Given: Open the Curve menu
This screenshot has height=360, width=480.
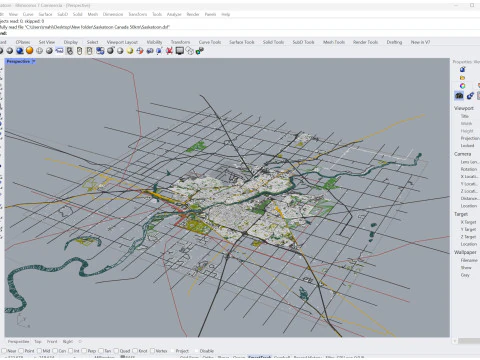Looking at the screenshot, I should click(28, 14).
